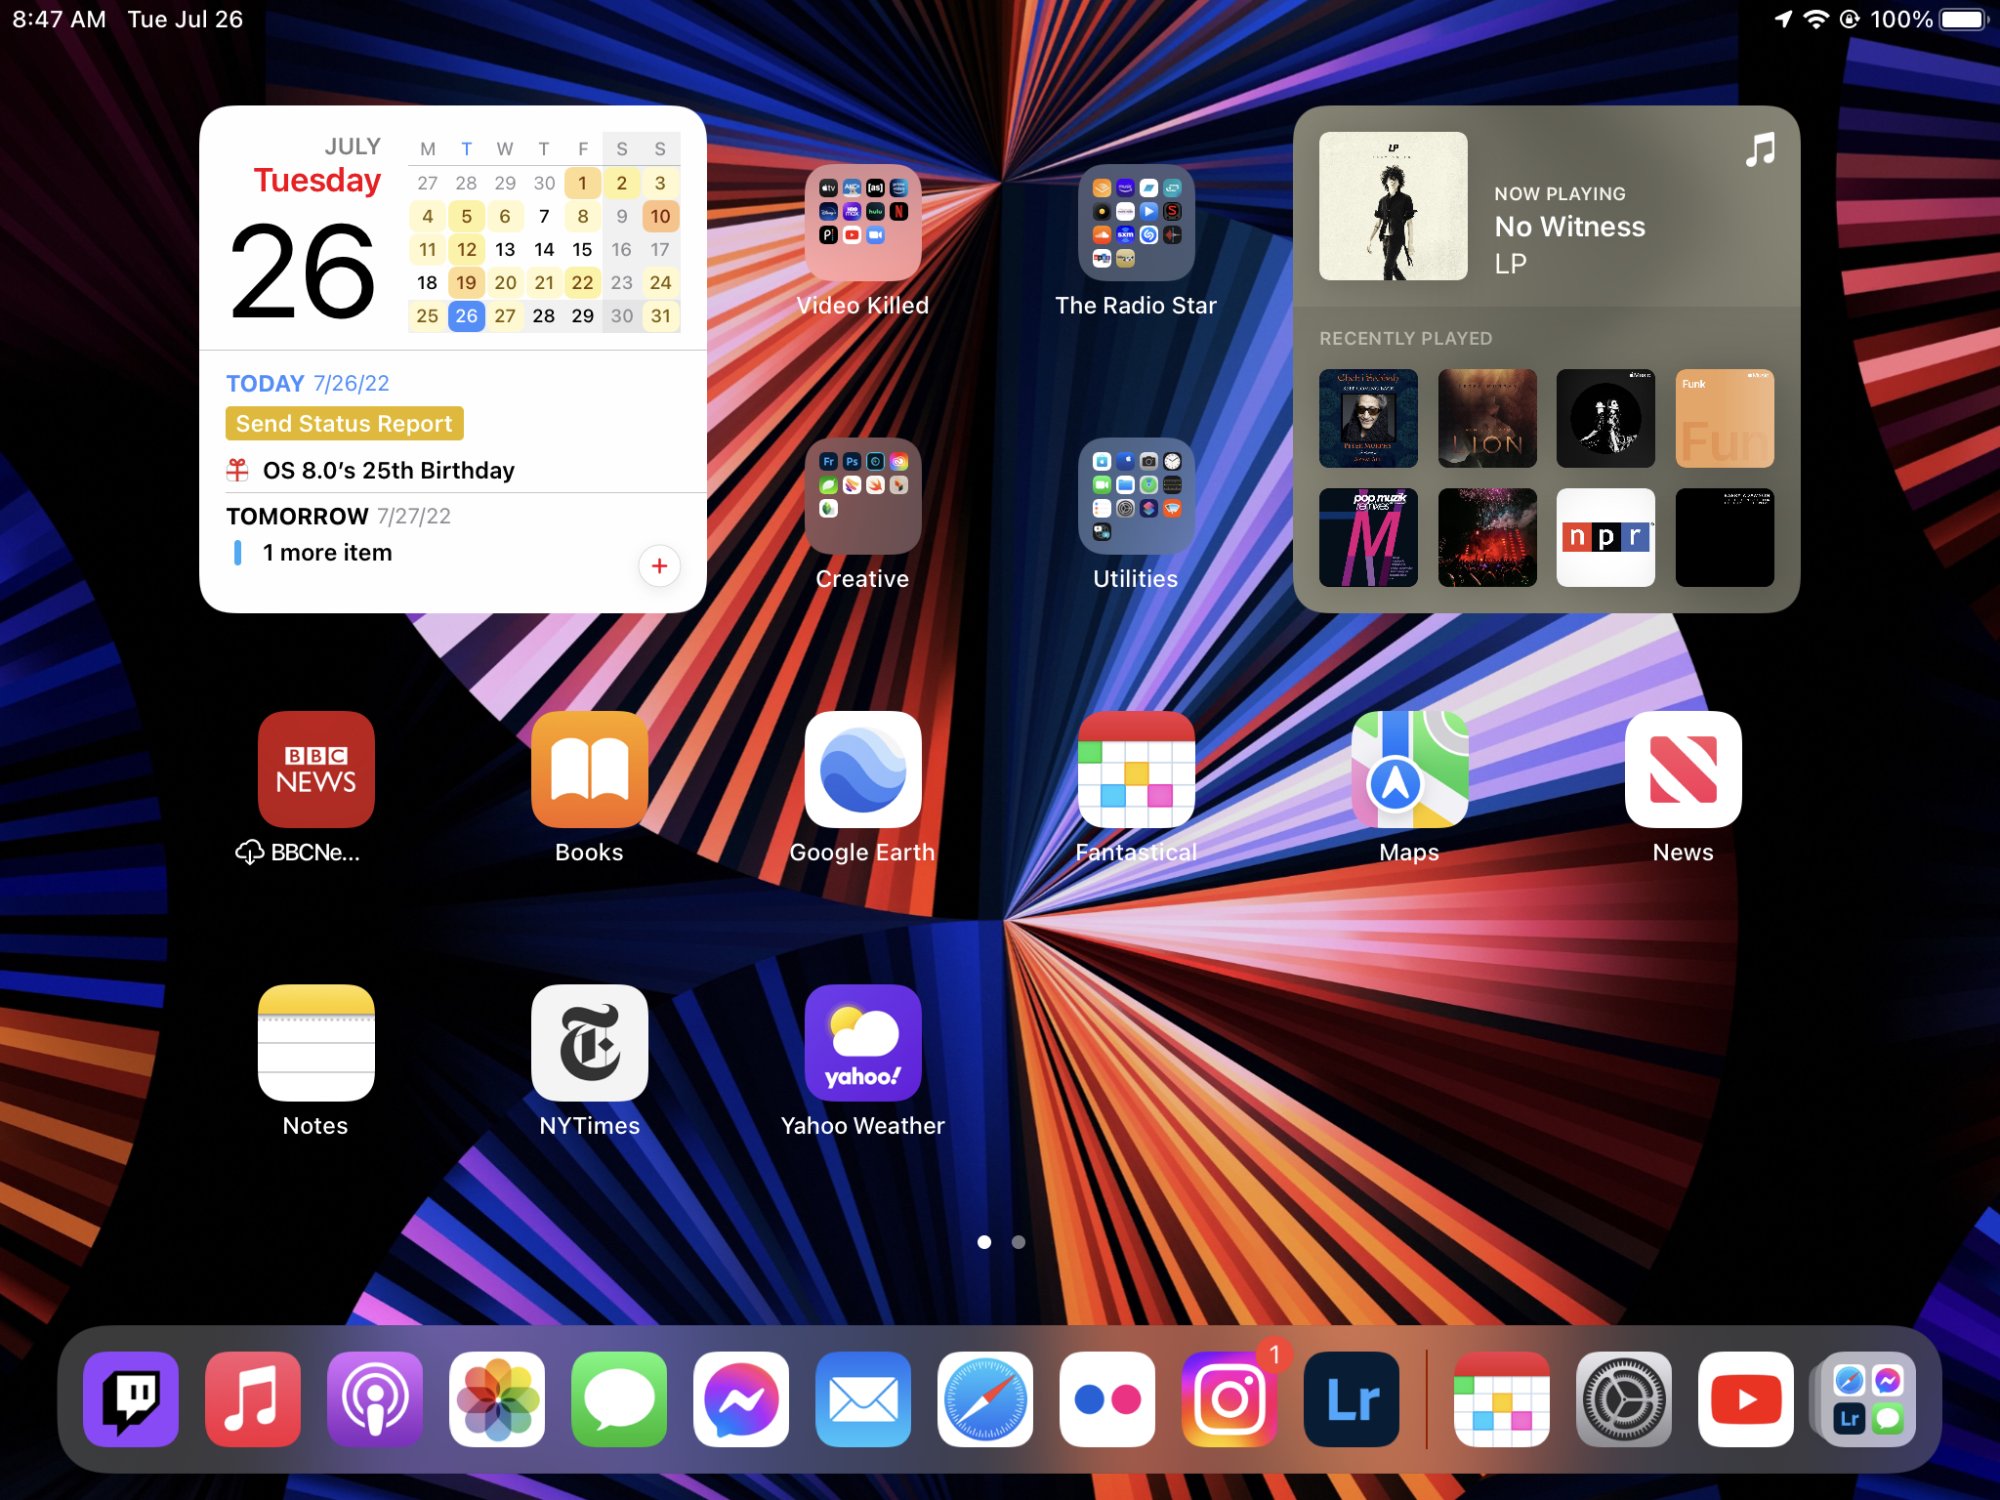Open the BBC News app
The image size is (2000, 1500).
pos(316,770)
